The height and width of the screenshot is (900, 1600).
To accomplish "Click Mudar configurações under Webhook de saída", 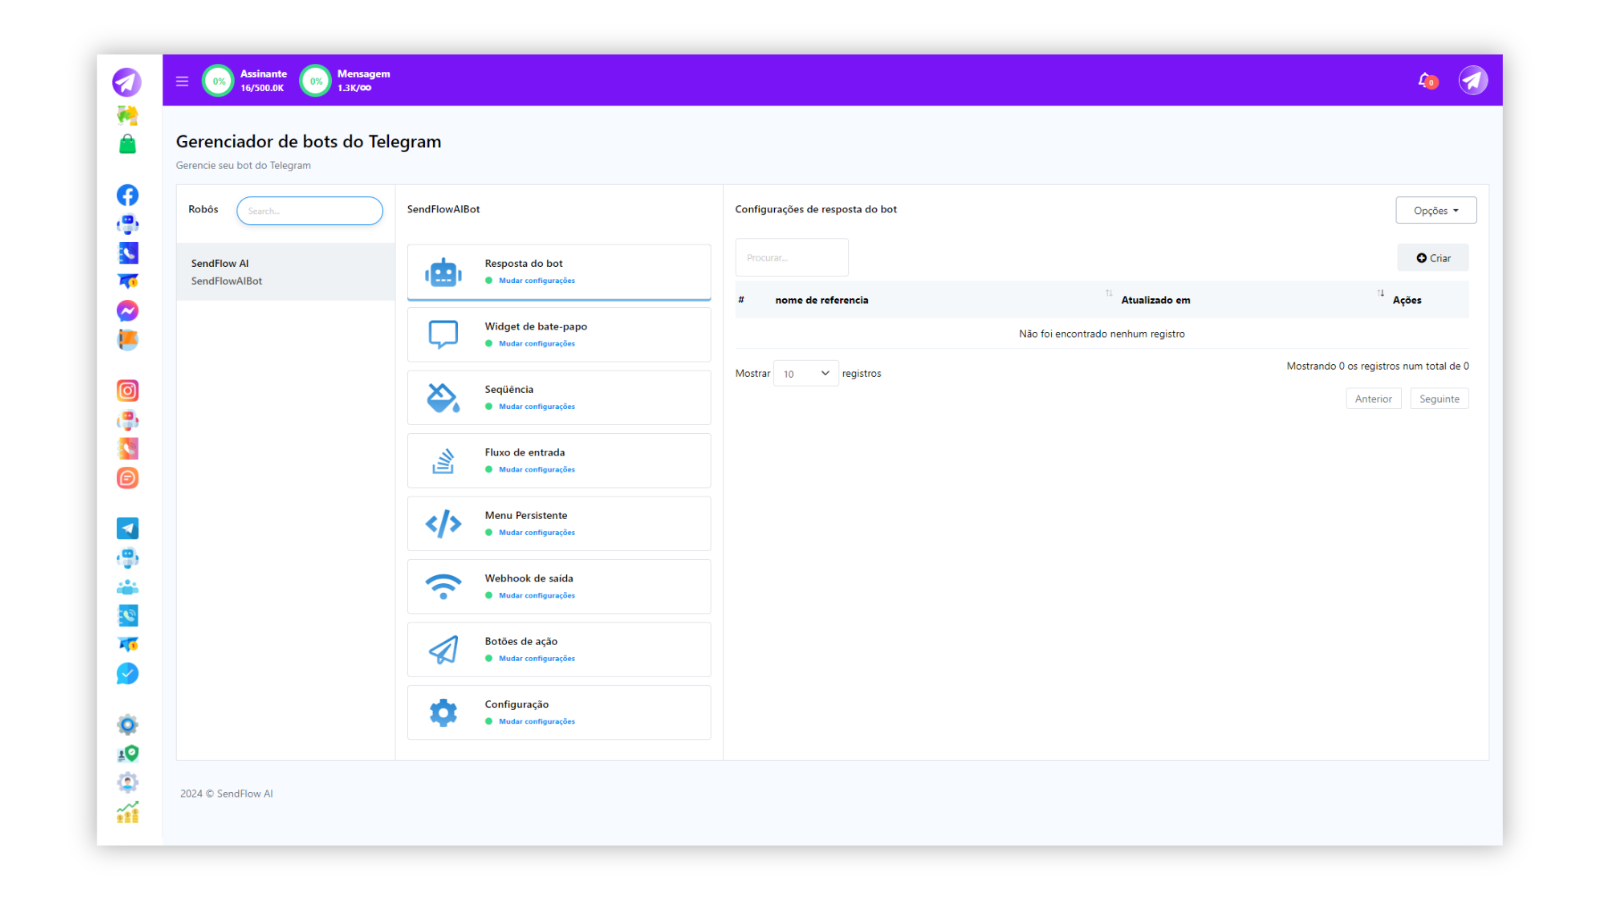I will pos(537,596).
